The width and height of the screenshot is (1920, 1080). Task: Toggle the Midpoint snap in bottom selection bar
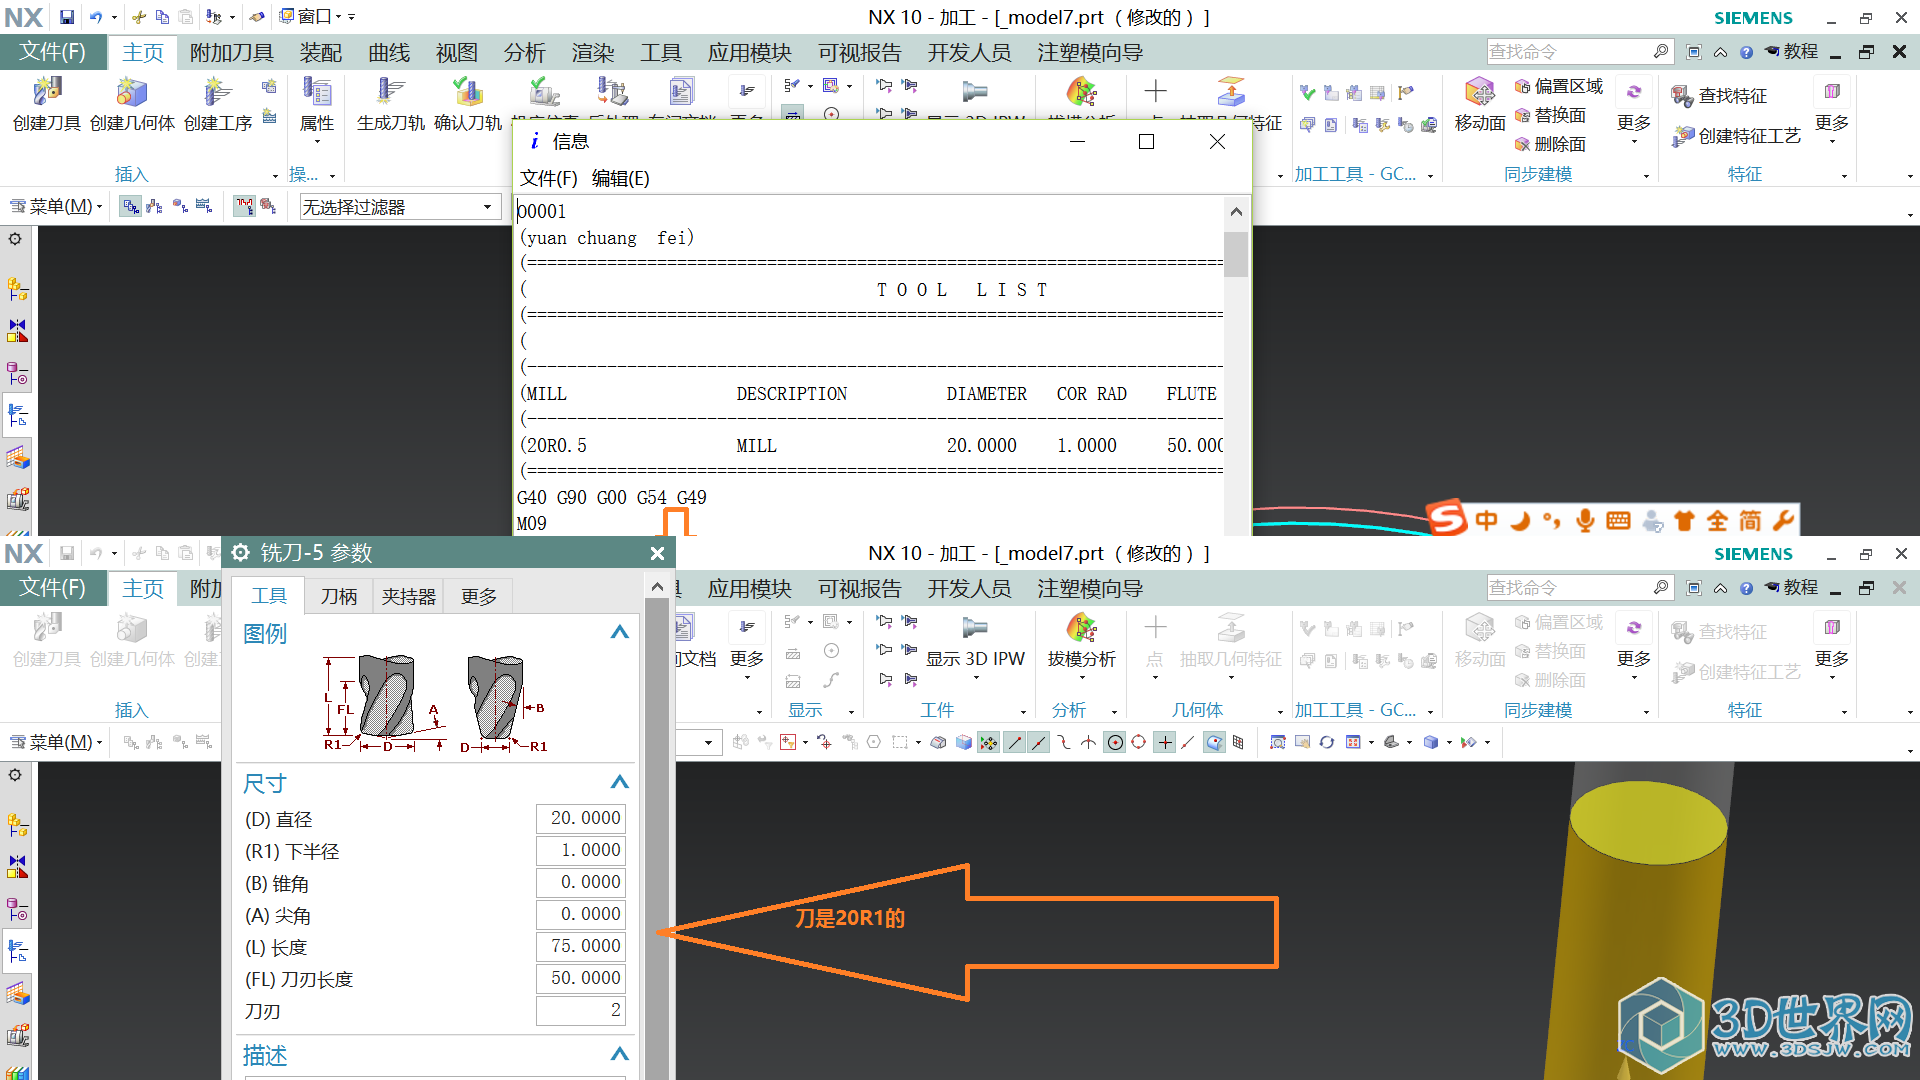1039,742
